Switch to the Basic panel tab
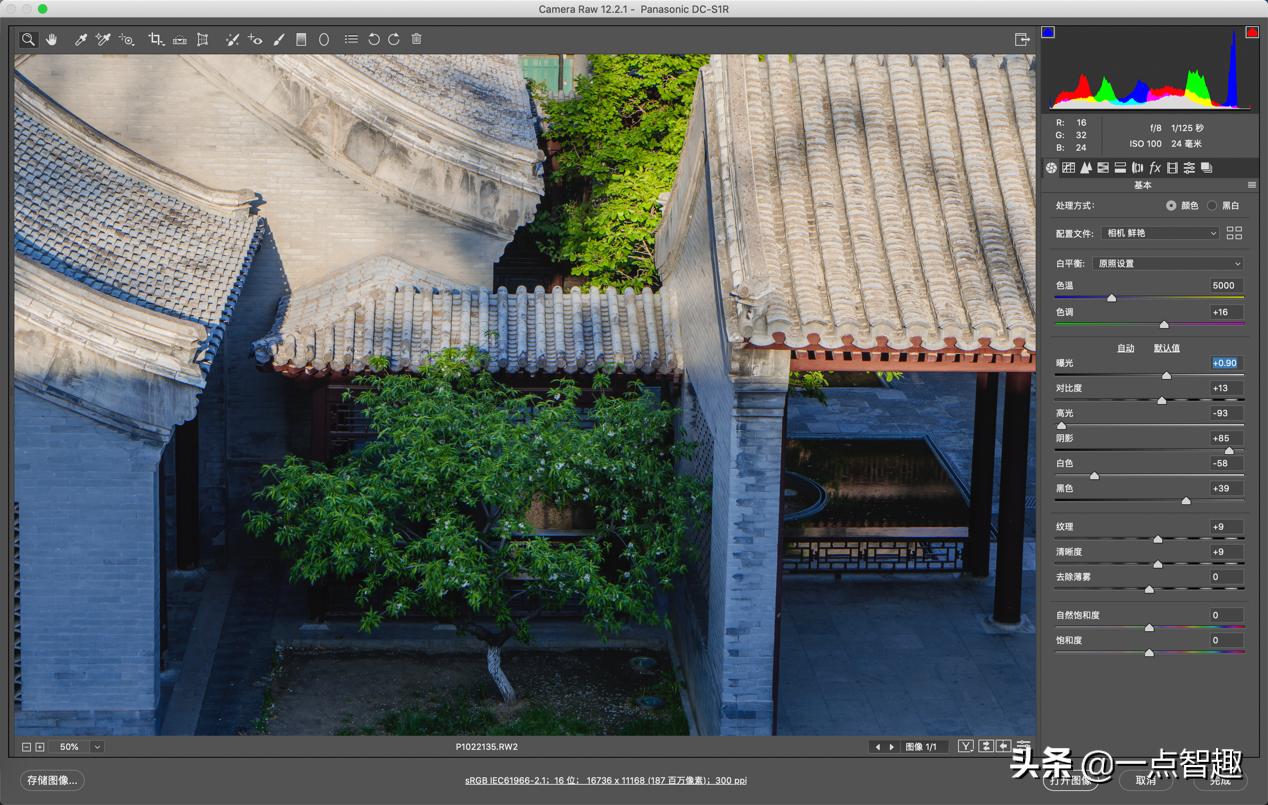The width and height of the screenshot is (1268, 805). 1051,168
